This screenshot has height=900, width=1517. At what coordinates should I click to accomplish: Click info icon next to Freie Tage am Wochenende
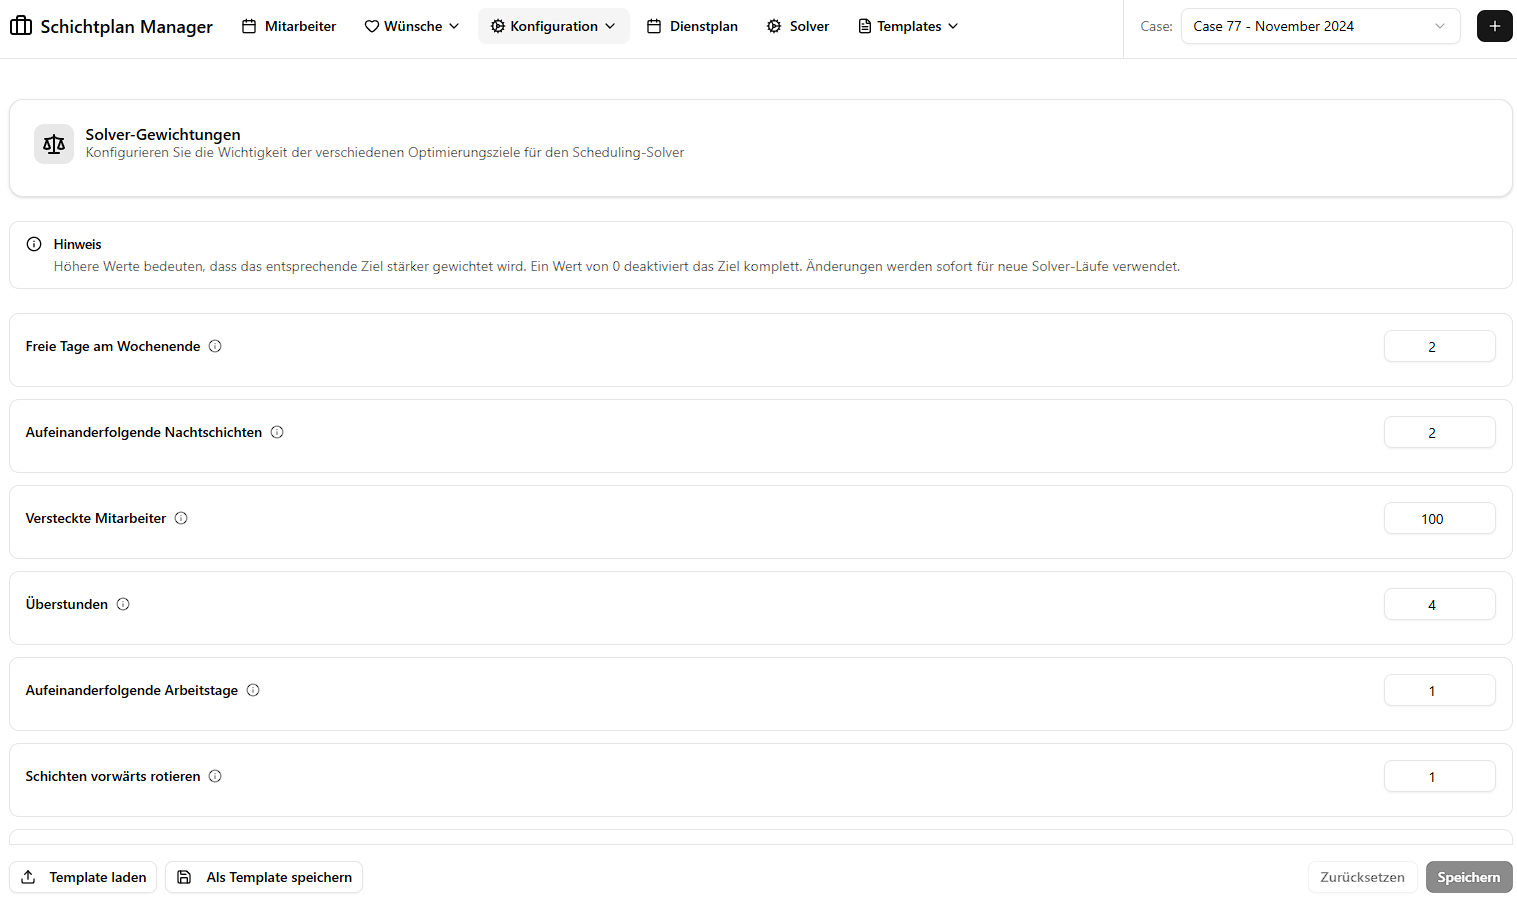coord(215,346)
